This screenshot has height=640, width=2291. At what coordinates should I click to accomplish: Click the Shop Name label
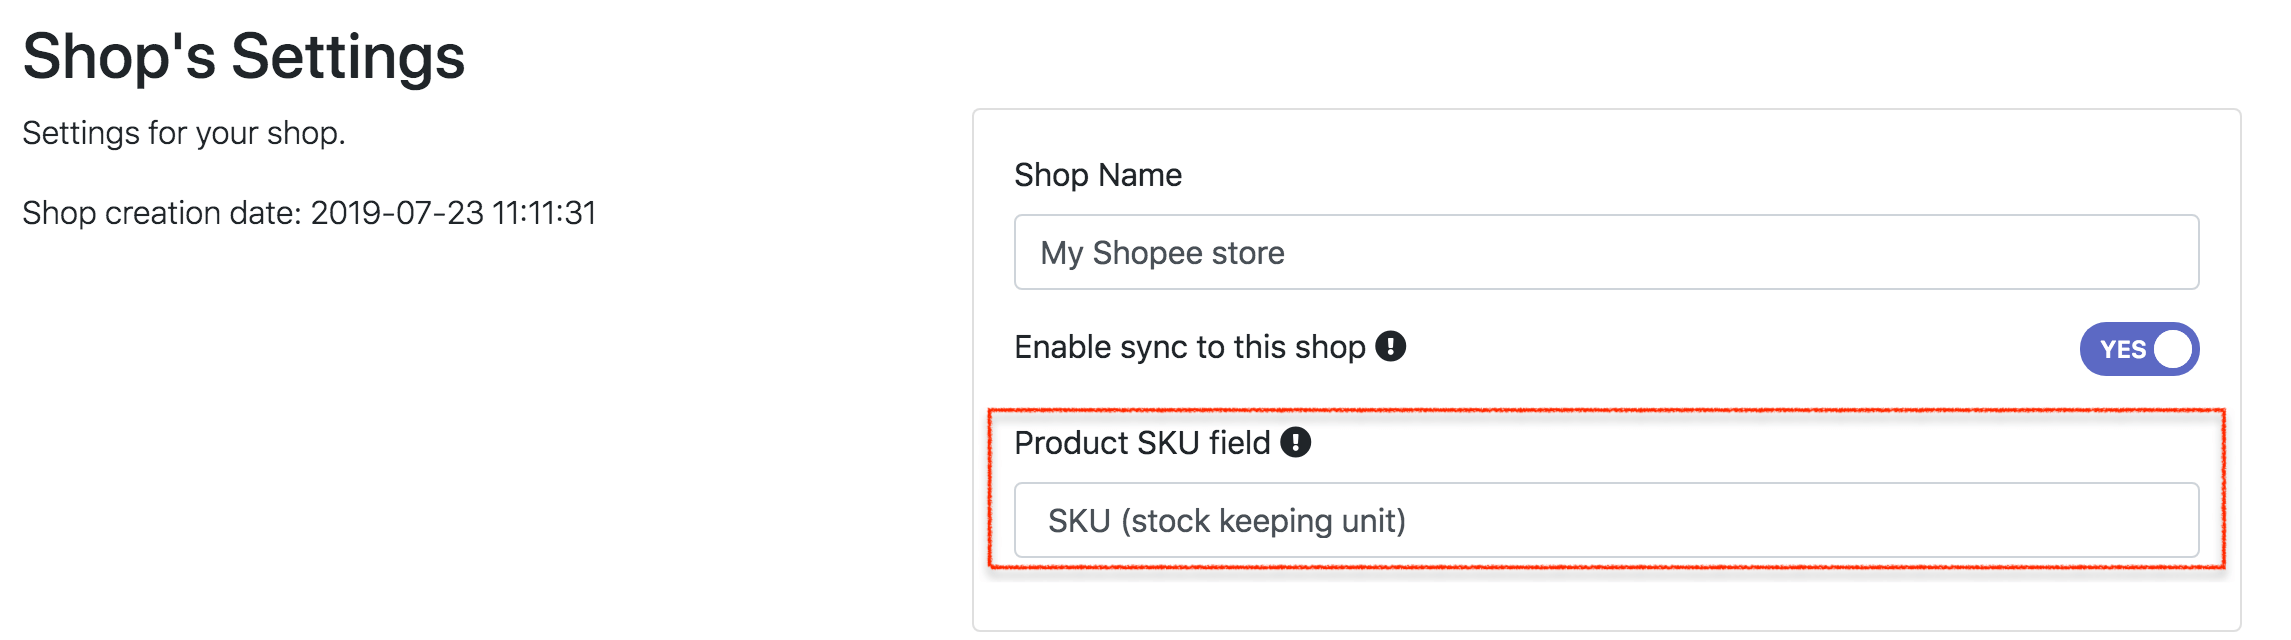click(x=1097, y=175)
